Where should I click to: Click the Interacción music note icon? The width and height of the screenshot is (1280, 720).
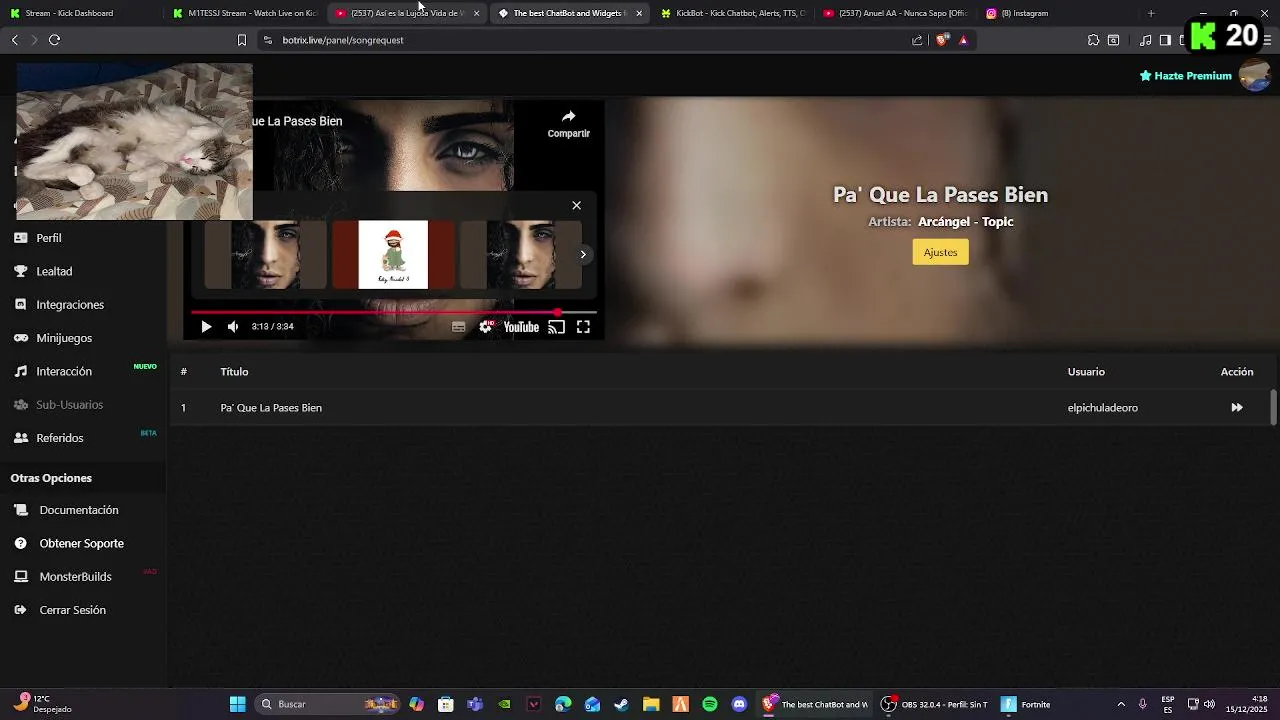click(x=20, y=371)
